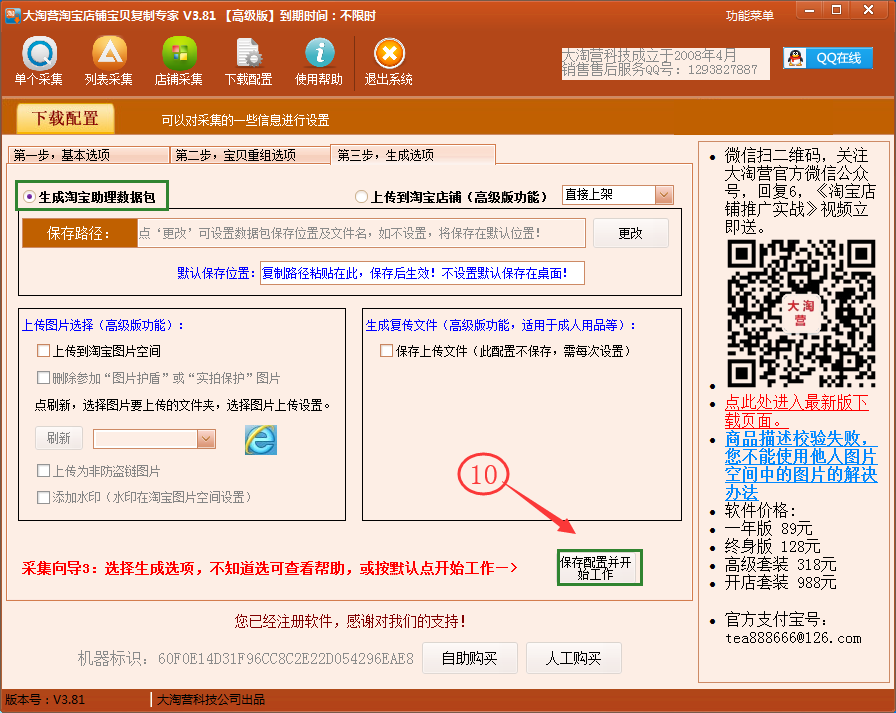Click the 终身版 128元 price text

pos(773,546)
